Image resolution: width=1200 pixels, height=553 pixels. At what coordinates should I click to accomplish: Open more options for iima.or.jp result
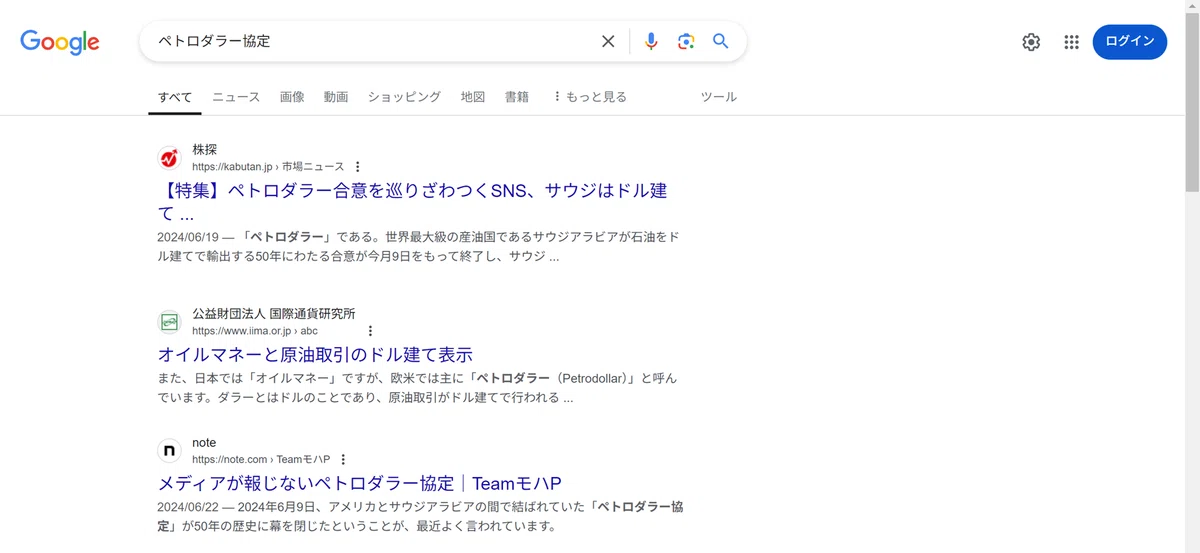pyautogui.click(x=370, y=331)
